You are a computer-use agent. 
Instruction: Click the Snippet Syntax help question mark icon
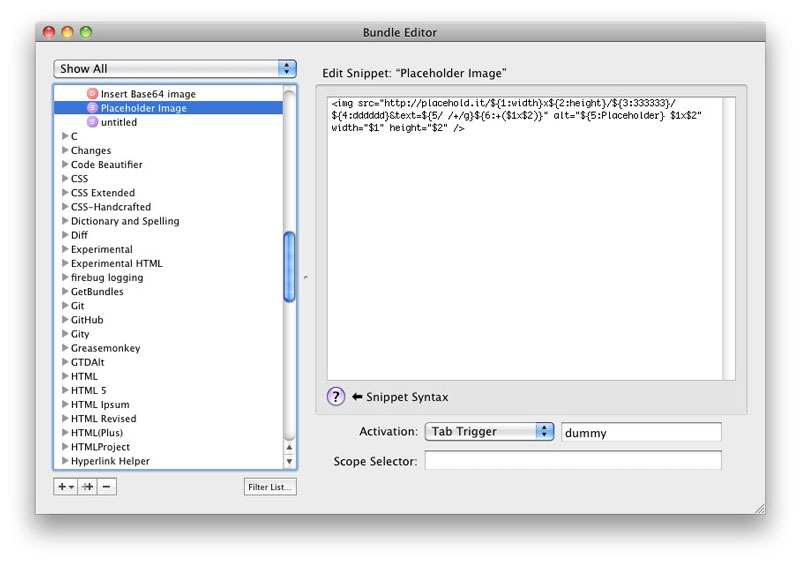click(x=336, y=396)
